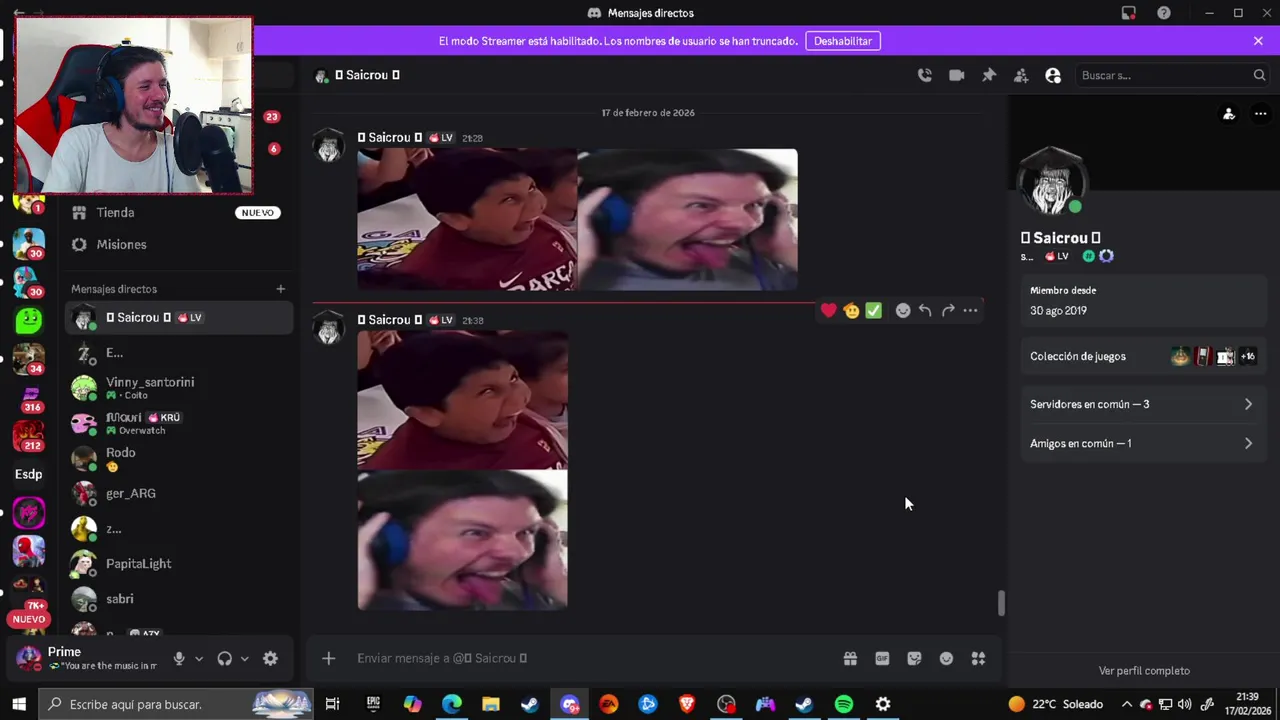Open weather widget 22°C Soleado
The height and width of the screenshot is (720, 1280).
[1055, 704]
